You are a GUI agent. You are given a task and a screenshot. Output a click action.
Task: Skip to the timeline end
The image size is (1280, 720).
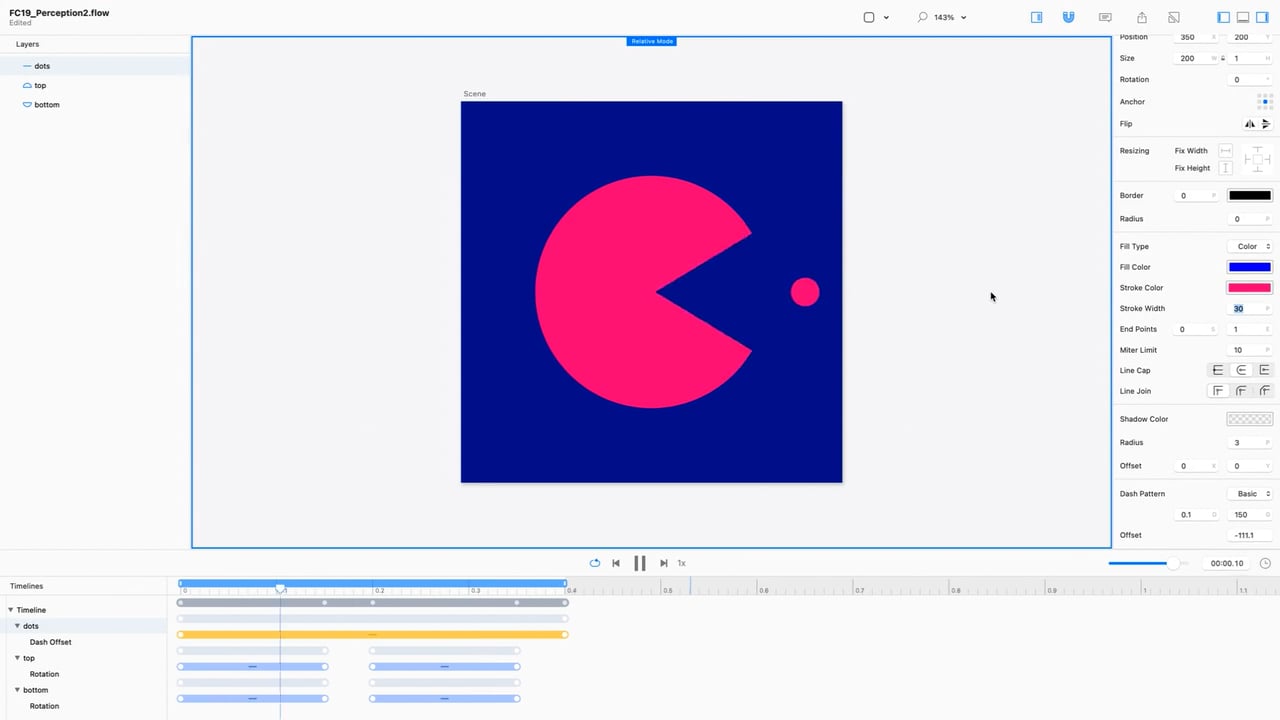[663, 563]
